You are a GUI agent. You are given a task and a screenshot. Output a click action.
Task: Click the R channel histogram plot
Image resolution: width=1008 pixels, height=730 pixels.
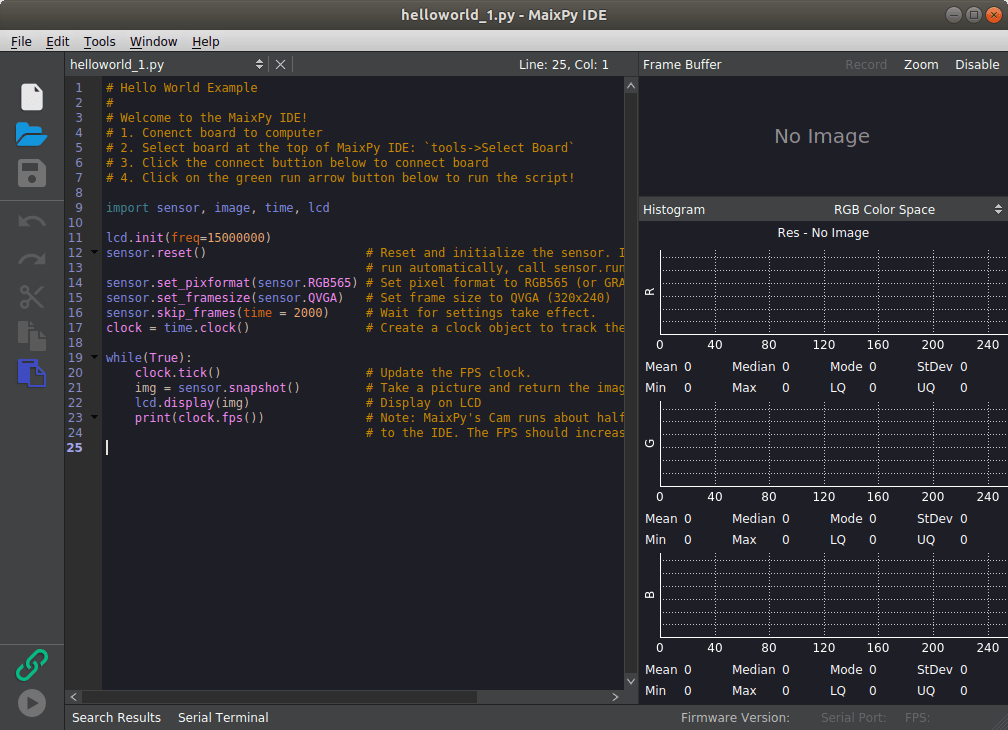click(x=834, y=292)
